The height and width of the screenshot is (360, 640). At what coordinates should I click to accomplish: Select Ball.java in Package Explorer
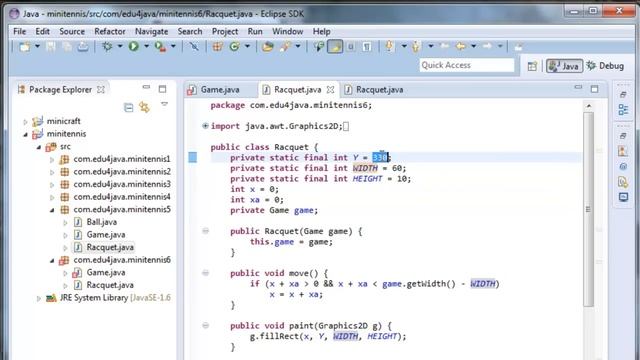coord(101,222)
